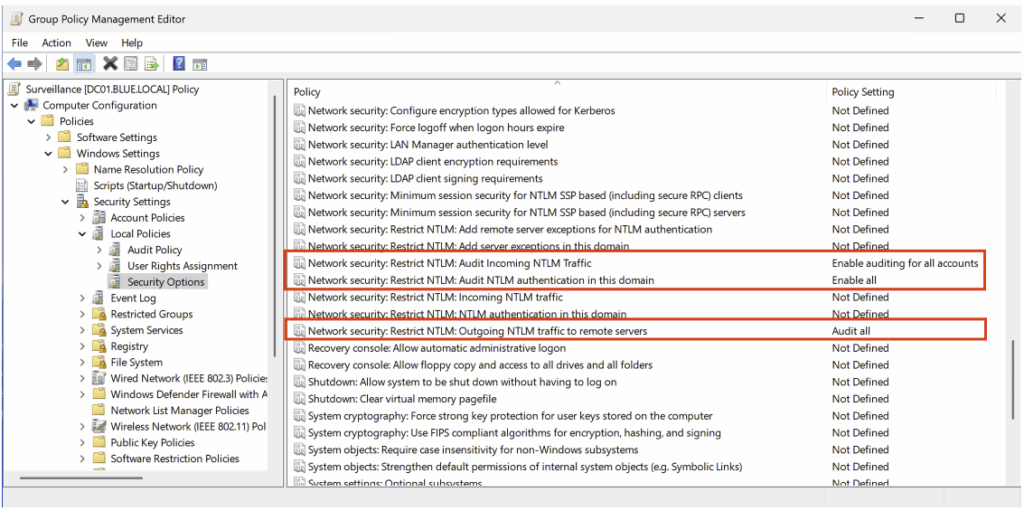Viewport: 1024px width, 511px height.
Task: Click the Export List toolbar icon
Action: coord(152,64)
